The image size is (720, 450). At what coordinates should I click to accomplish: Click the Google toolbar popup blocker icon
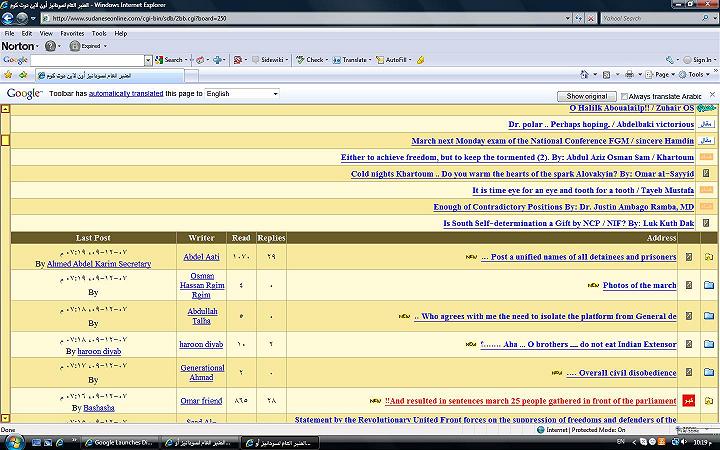click(x=237, y=60)
